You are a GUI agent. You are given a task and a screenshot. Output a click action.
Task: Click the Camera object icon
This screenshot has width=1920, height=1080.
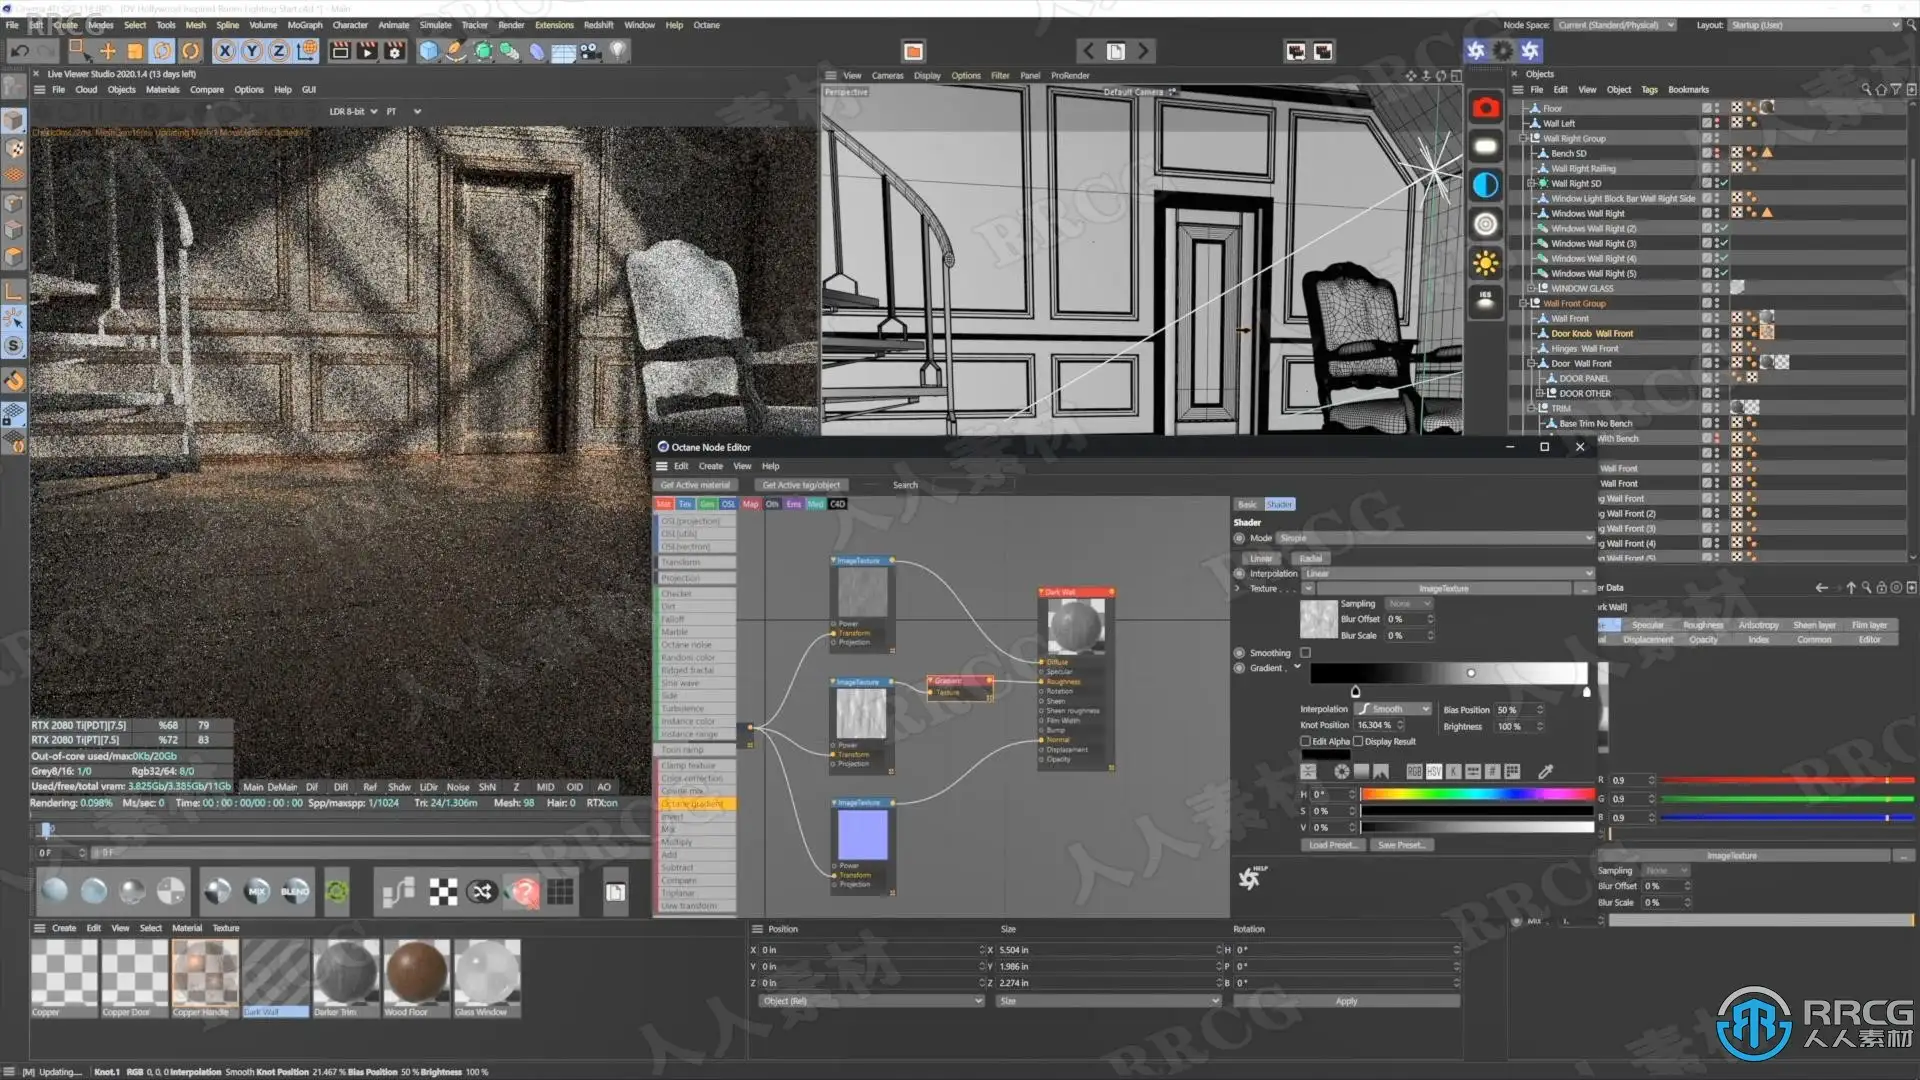[591, 51]
